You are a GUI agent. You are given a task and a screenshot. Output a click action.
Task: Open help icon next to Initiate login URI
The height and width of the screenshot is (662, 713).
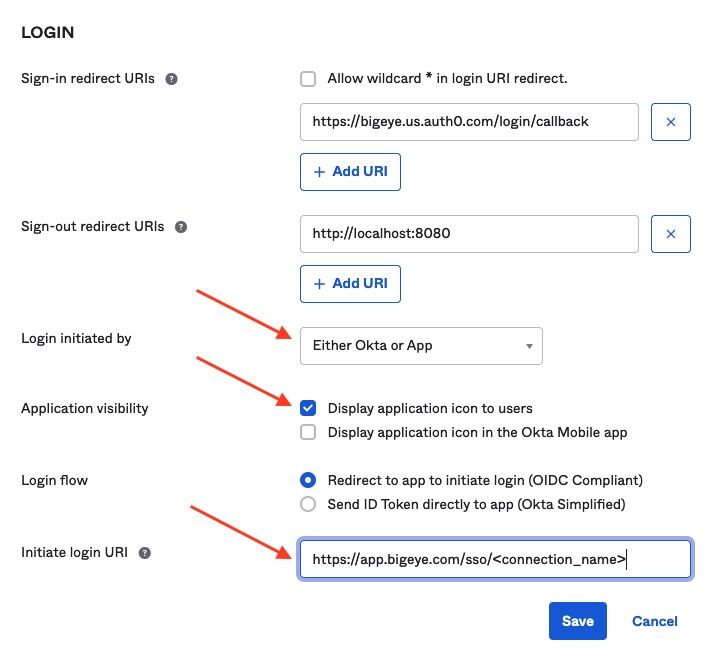[x=145, y=553]
